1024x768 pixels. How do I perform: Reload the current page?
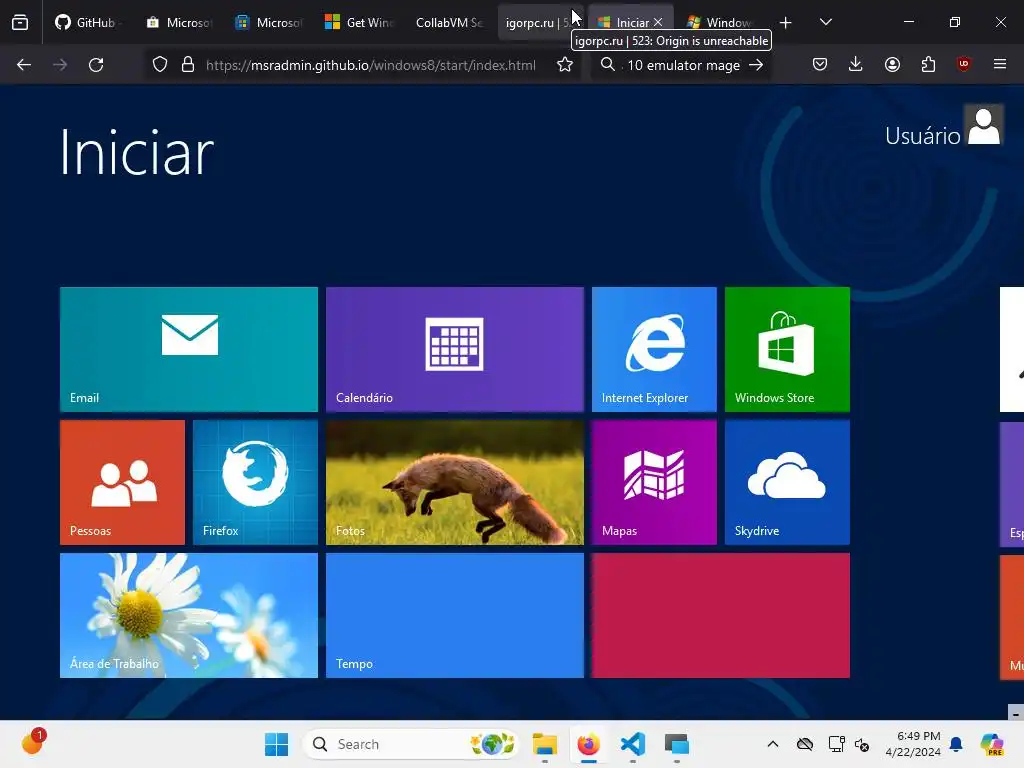point(96,65)
